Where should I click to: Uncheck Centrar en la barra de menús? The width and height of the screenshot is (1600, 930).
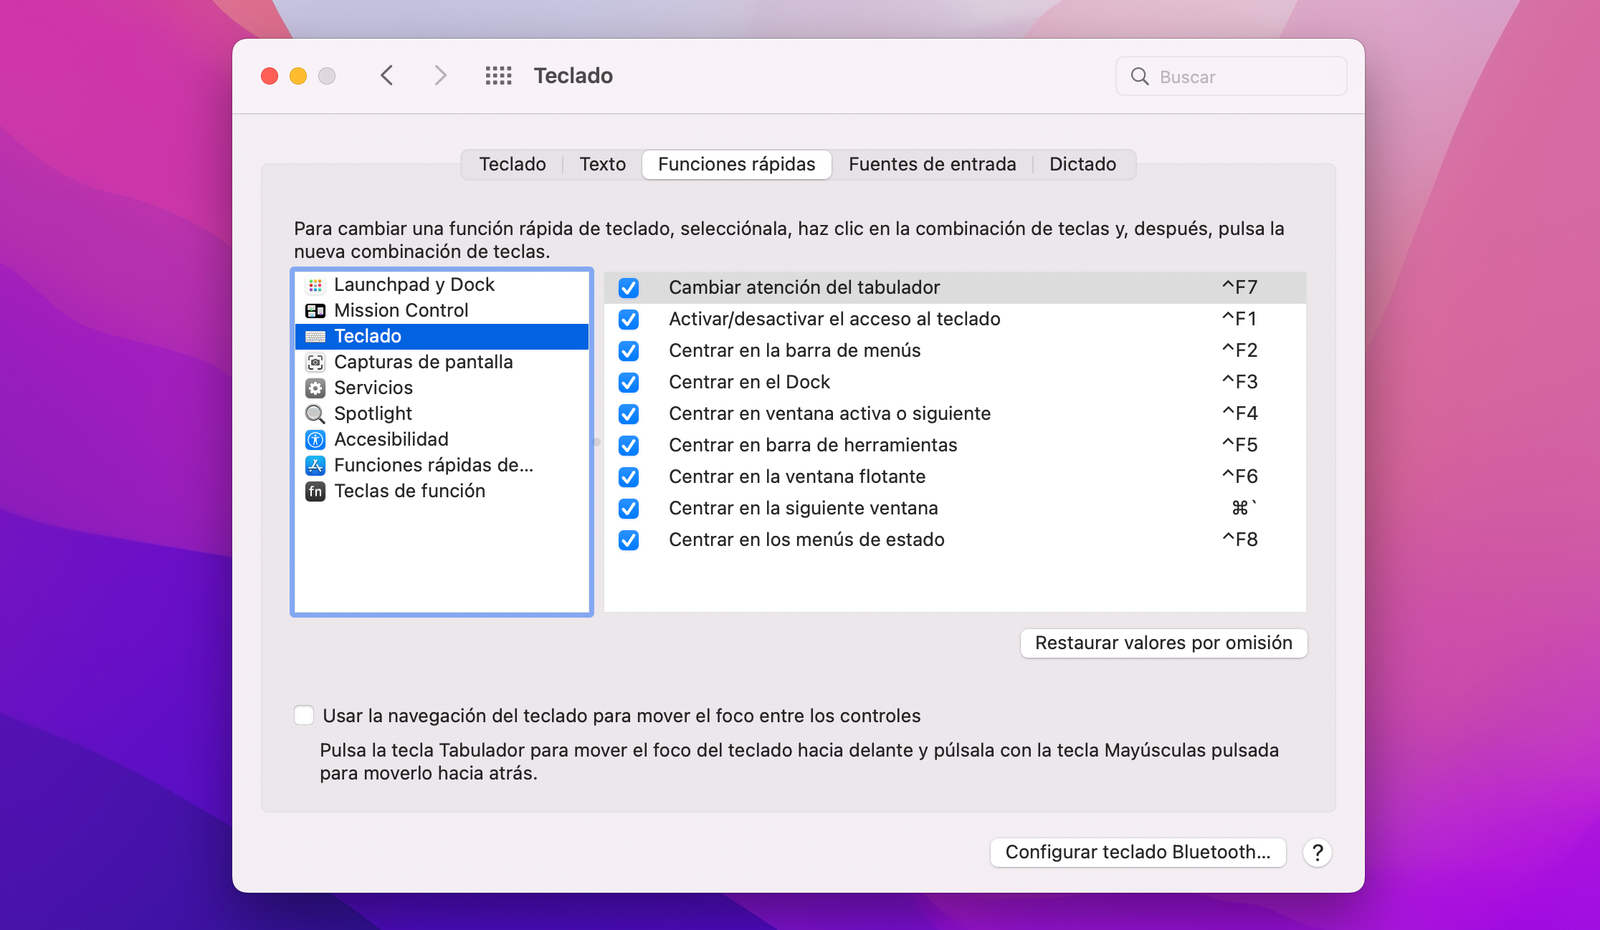[x=628, y=351]
